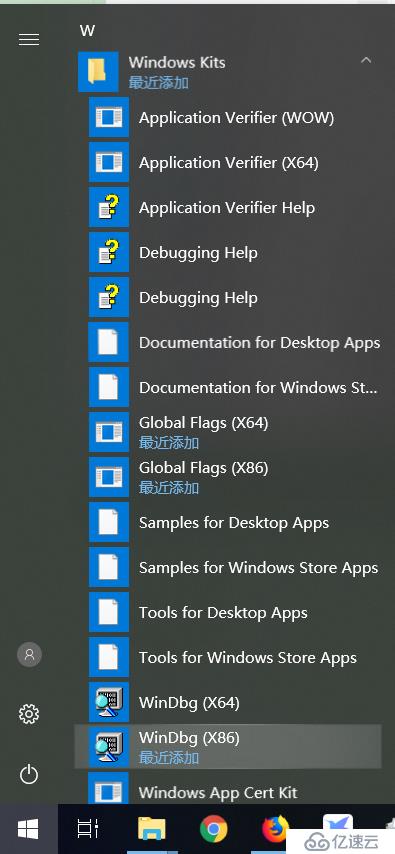Open Samples for Desktop Apps icon
The image size is (395, 854).
(x=109, y=522)
